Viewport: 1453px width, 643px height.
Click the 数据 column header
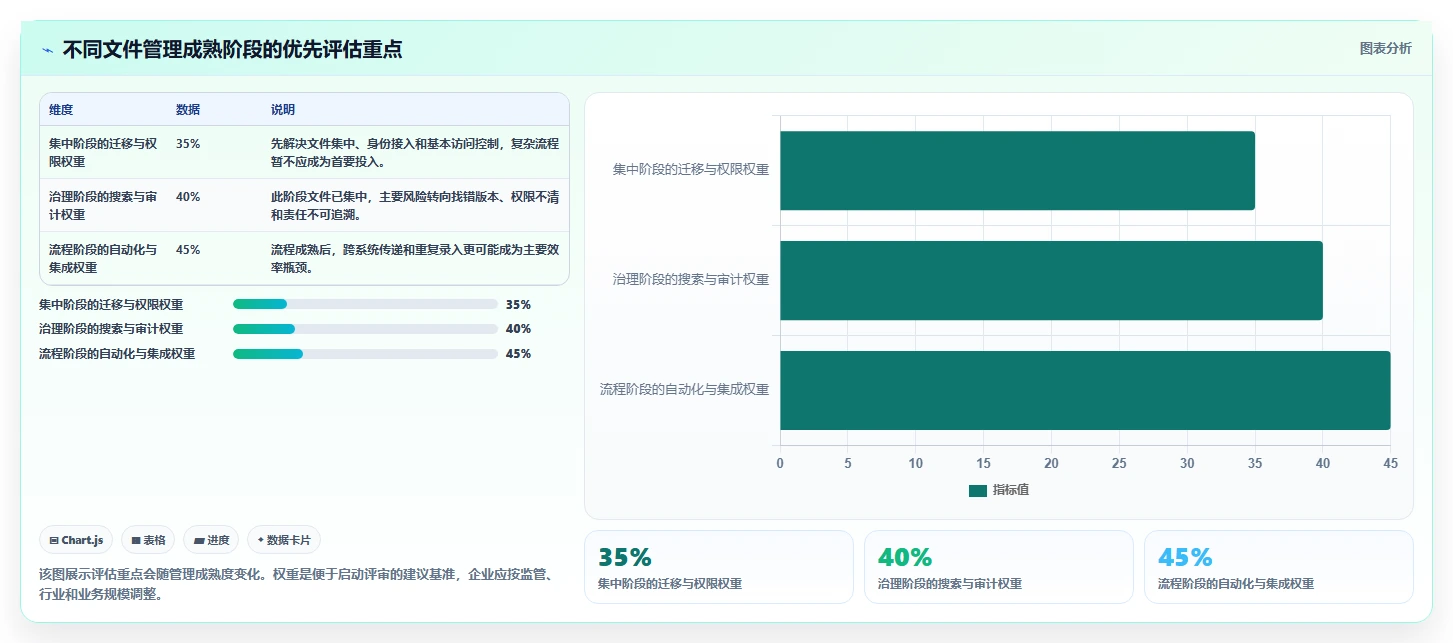click(x=188, y=110)
